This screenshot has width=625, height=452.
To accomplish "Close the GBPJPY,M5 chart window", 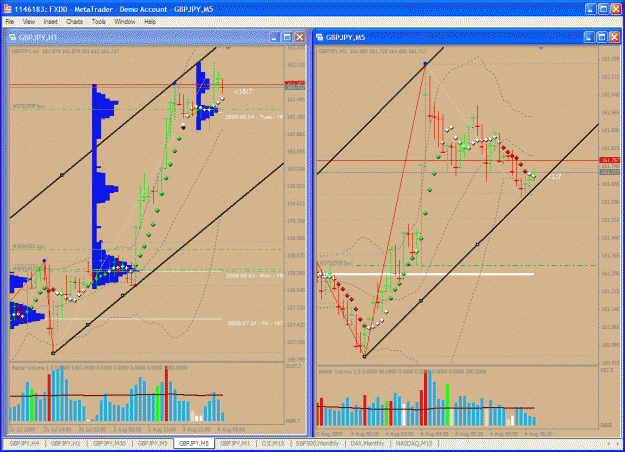I will coord(615,37).
